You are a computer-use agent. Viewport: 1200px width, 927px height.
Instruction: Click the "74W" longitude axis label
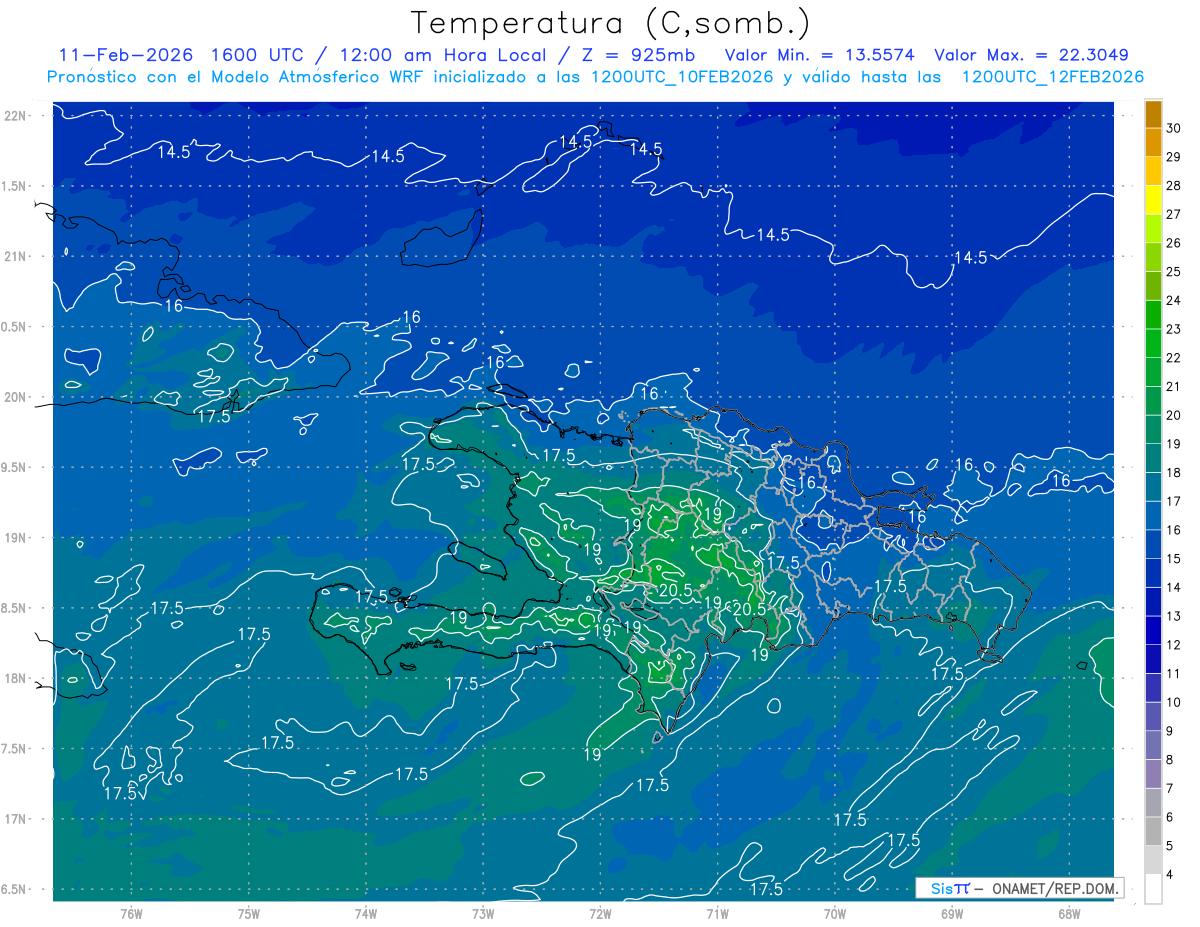[x=366, y=913]
